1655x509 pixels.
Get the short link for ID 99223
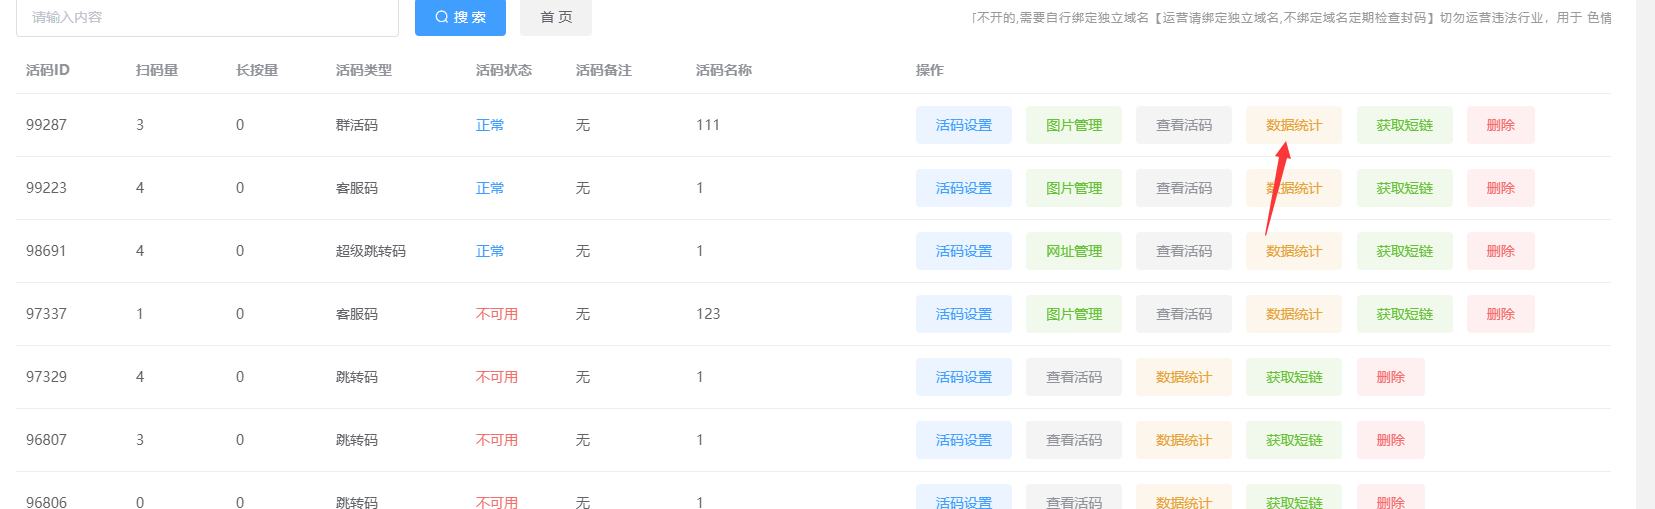[x=1404, y=188]
